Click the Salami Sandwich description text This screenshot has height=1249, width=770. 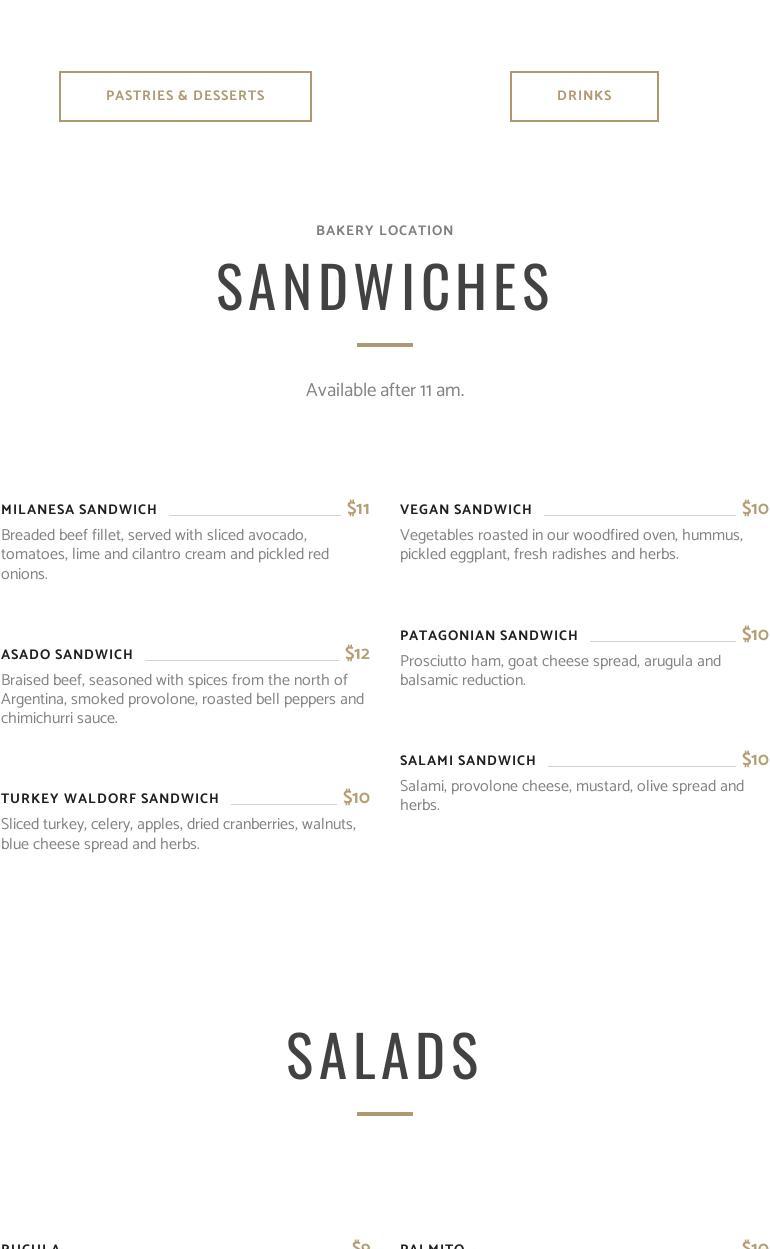pyautogui.click(x=571, y=796)
